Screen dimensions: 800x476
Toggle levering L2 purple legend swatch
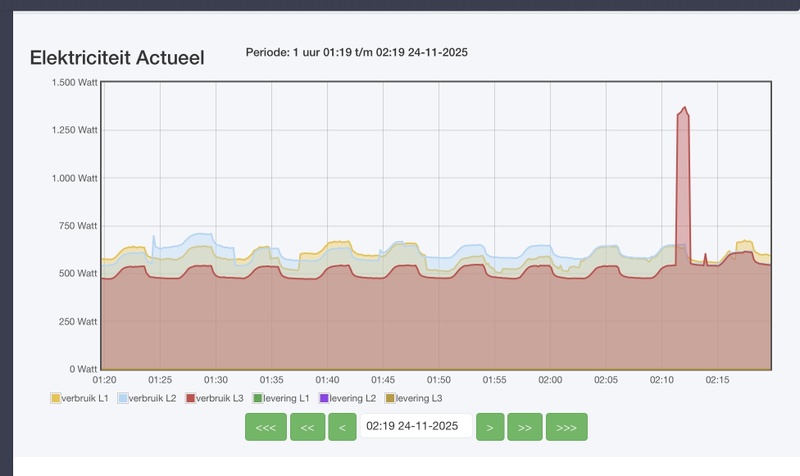click(x=324, y=398)
